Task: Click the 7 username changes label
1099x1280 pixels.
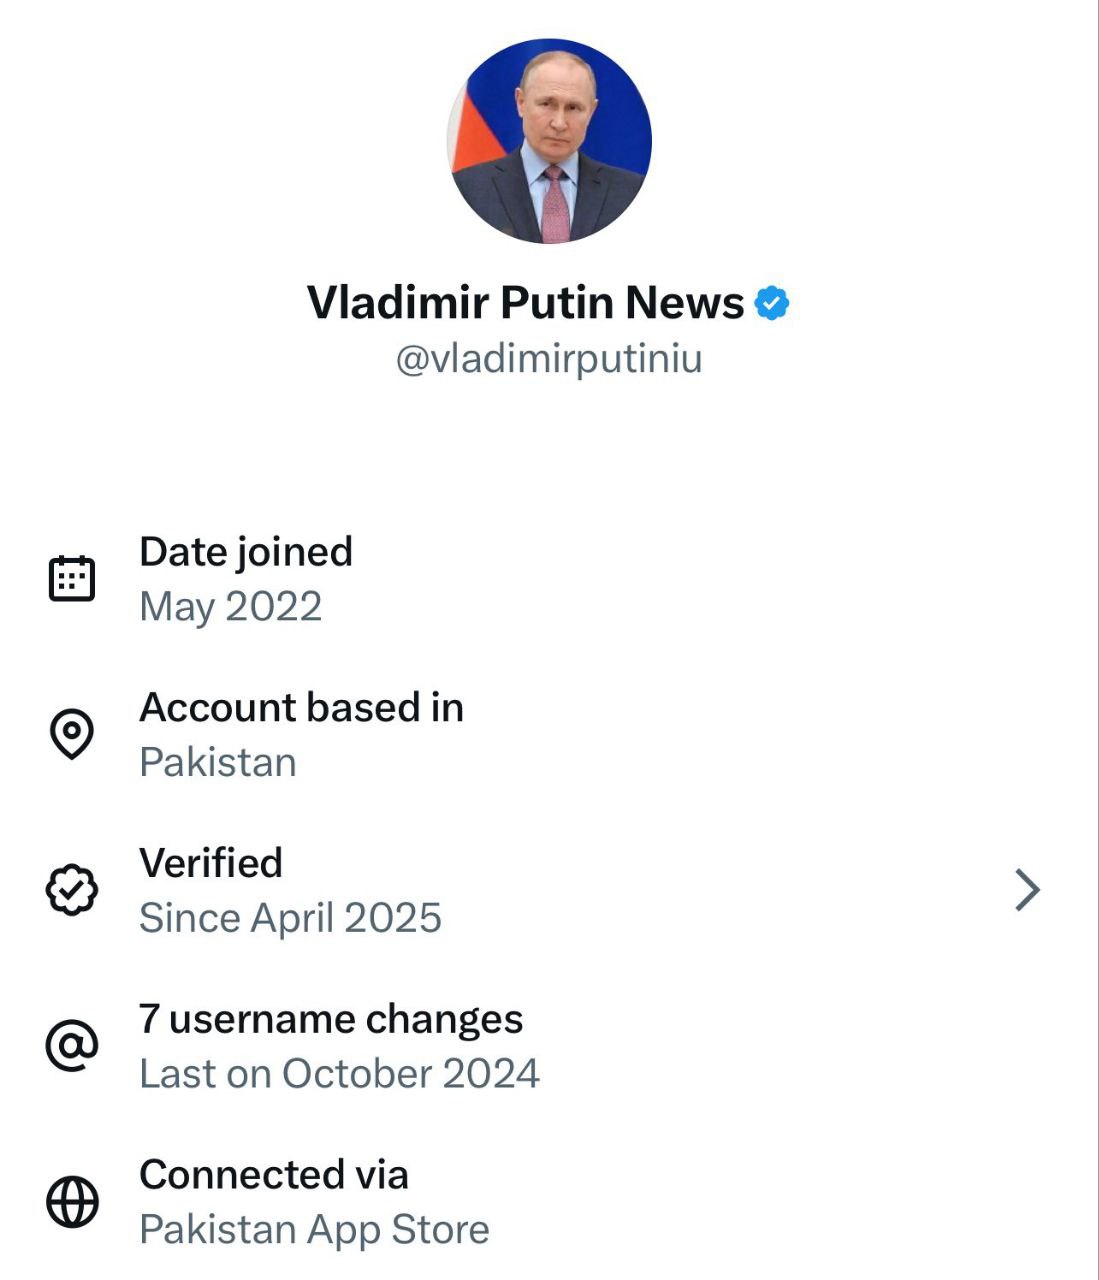Action: pyautogui.click(x=331, y=1019)
